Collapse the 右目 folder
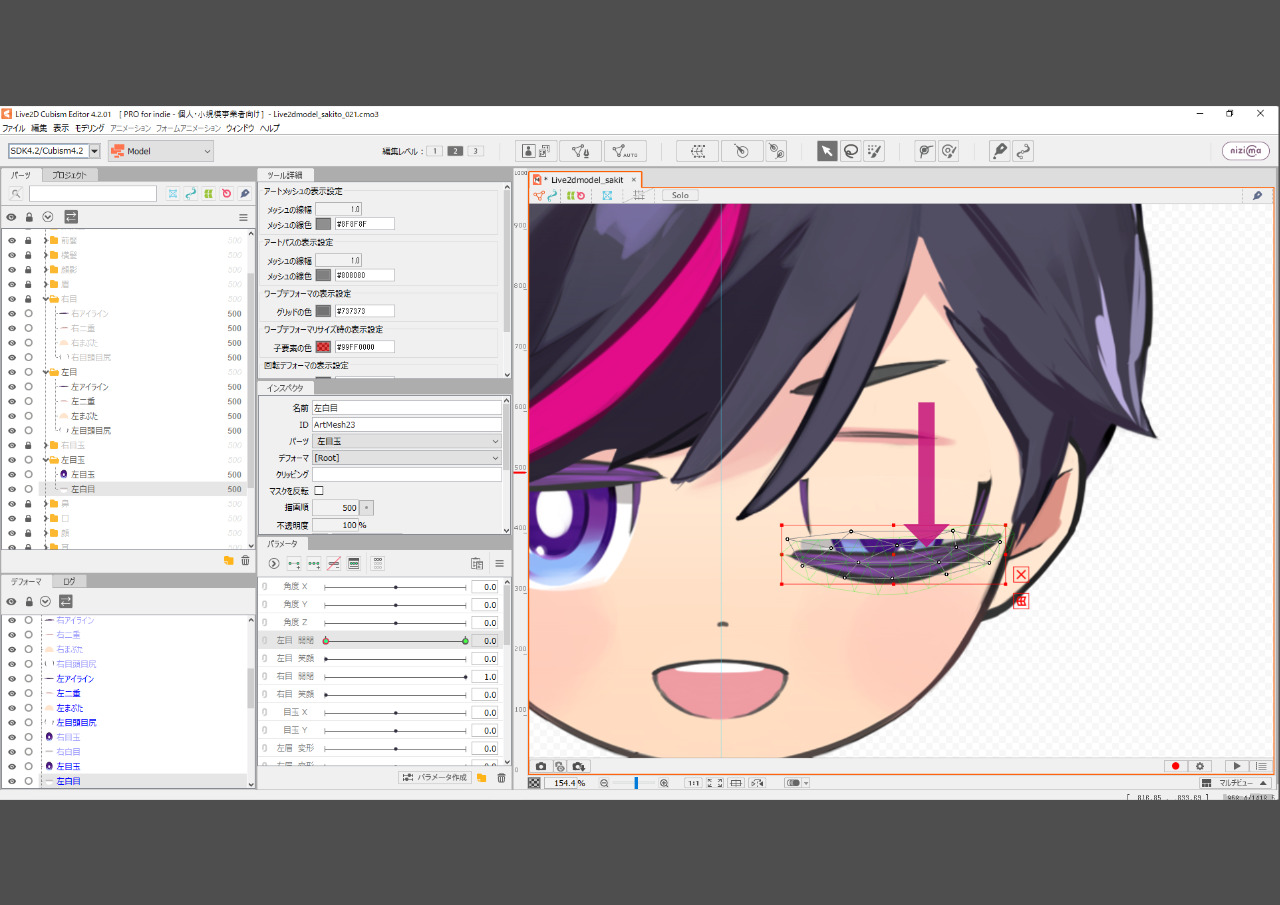 coord(46,299)
